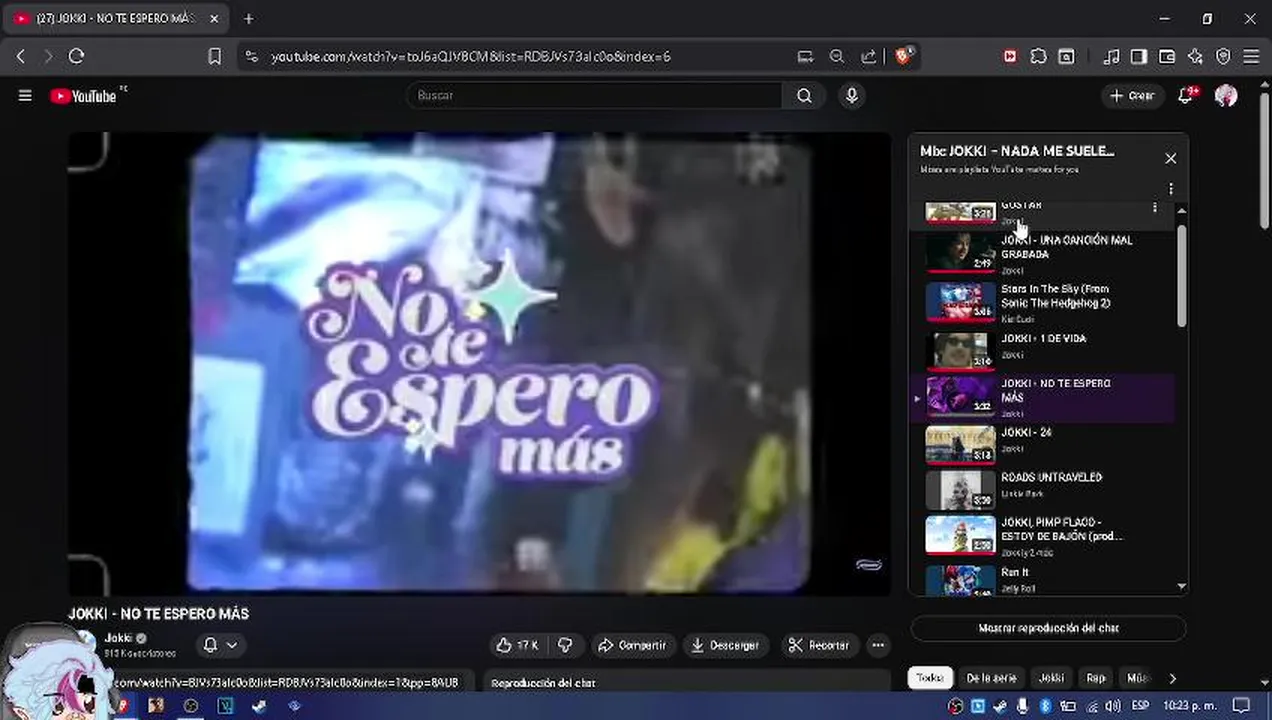Show more filter chips with right arrow
This screenshot has width=1272, height=720.
1172,678
